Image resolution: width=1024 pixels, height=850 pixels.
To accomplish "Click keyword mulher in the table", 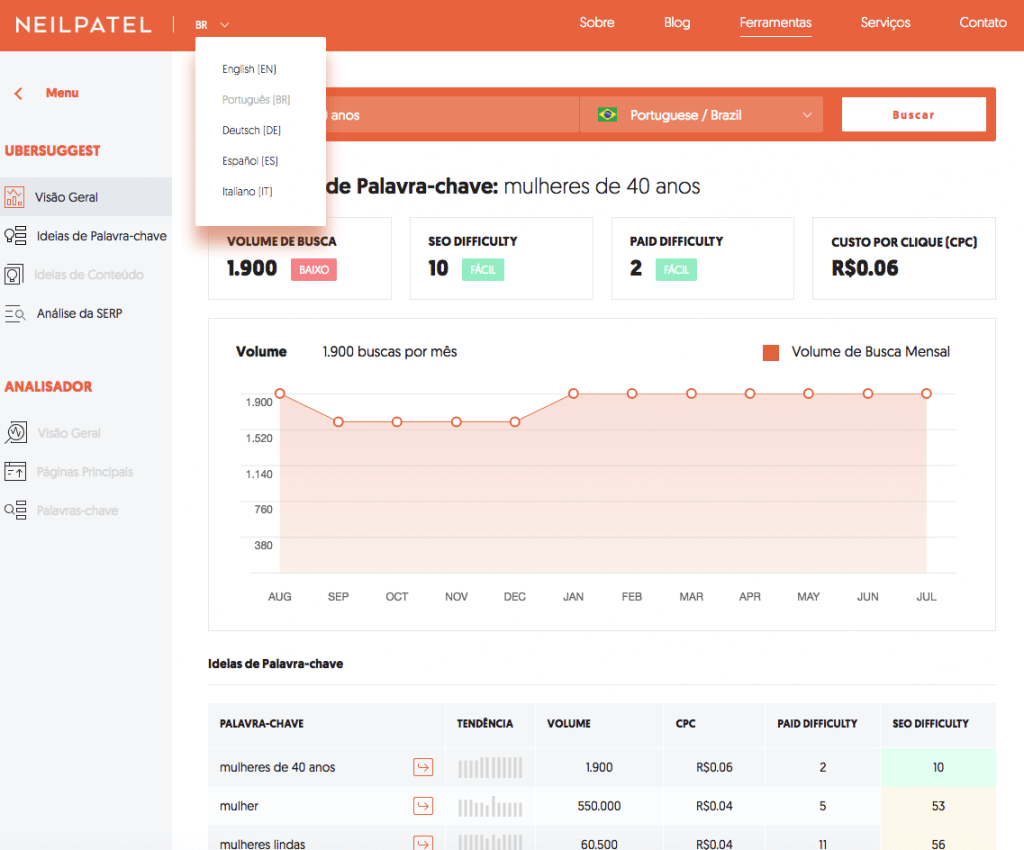I will 239,806.
